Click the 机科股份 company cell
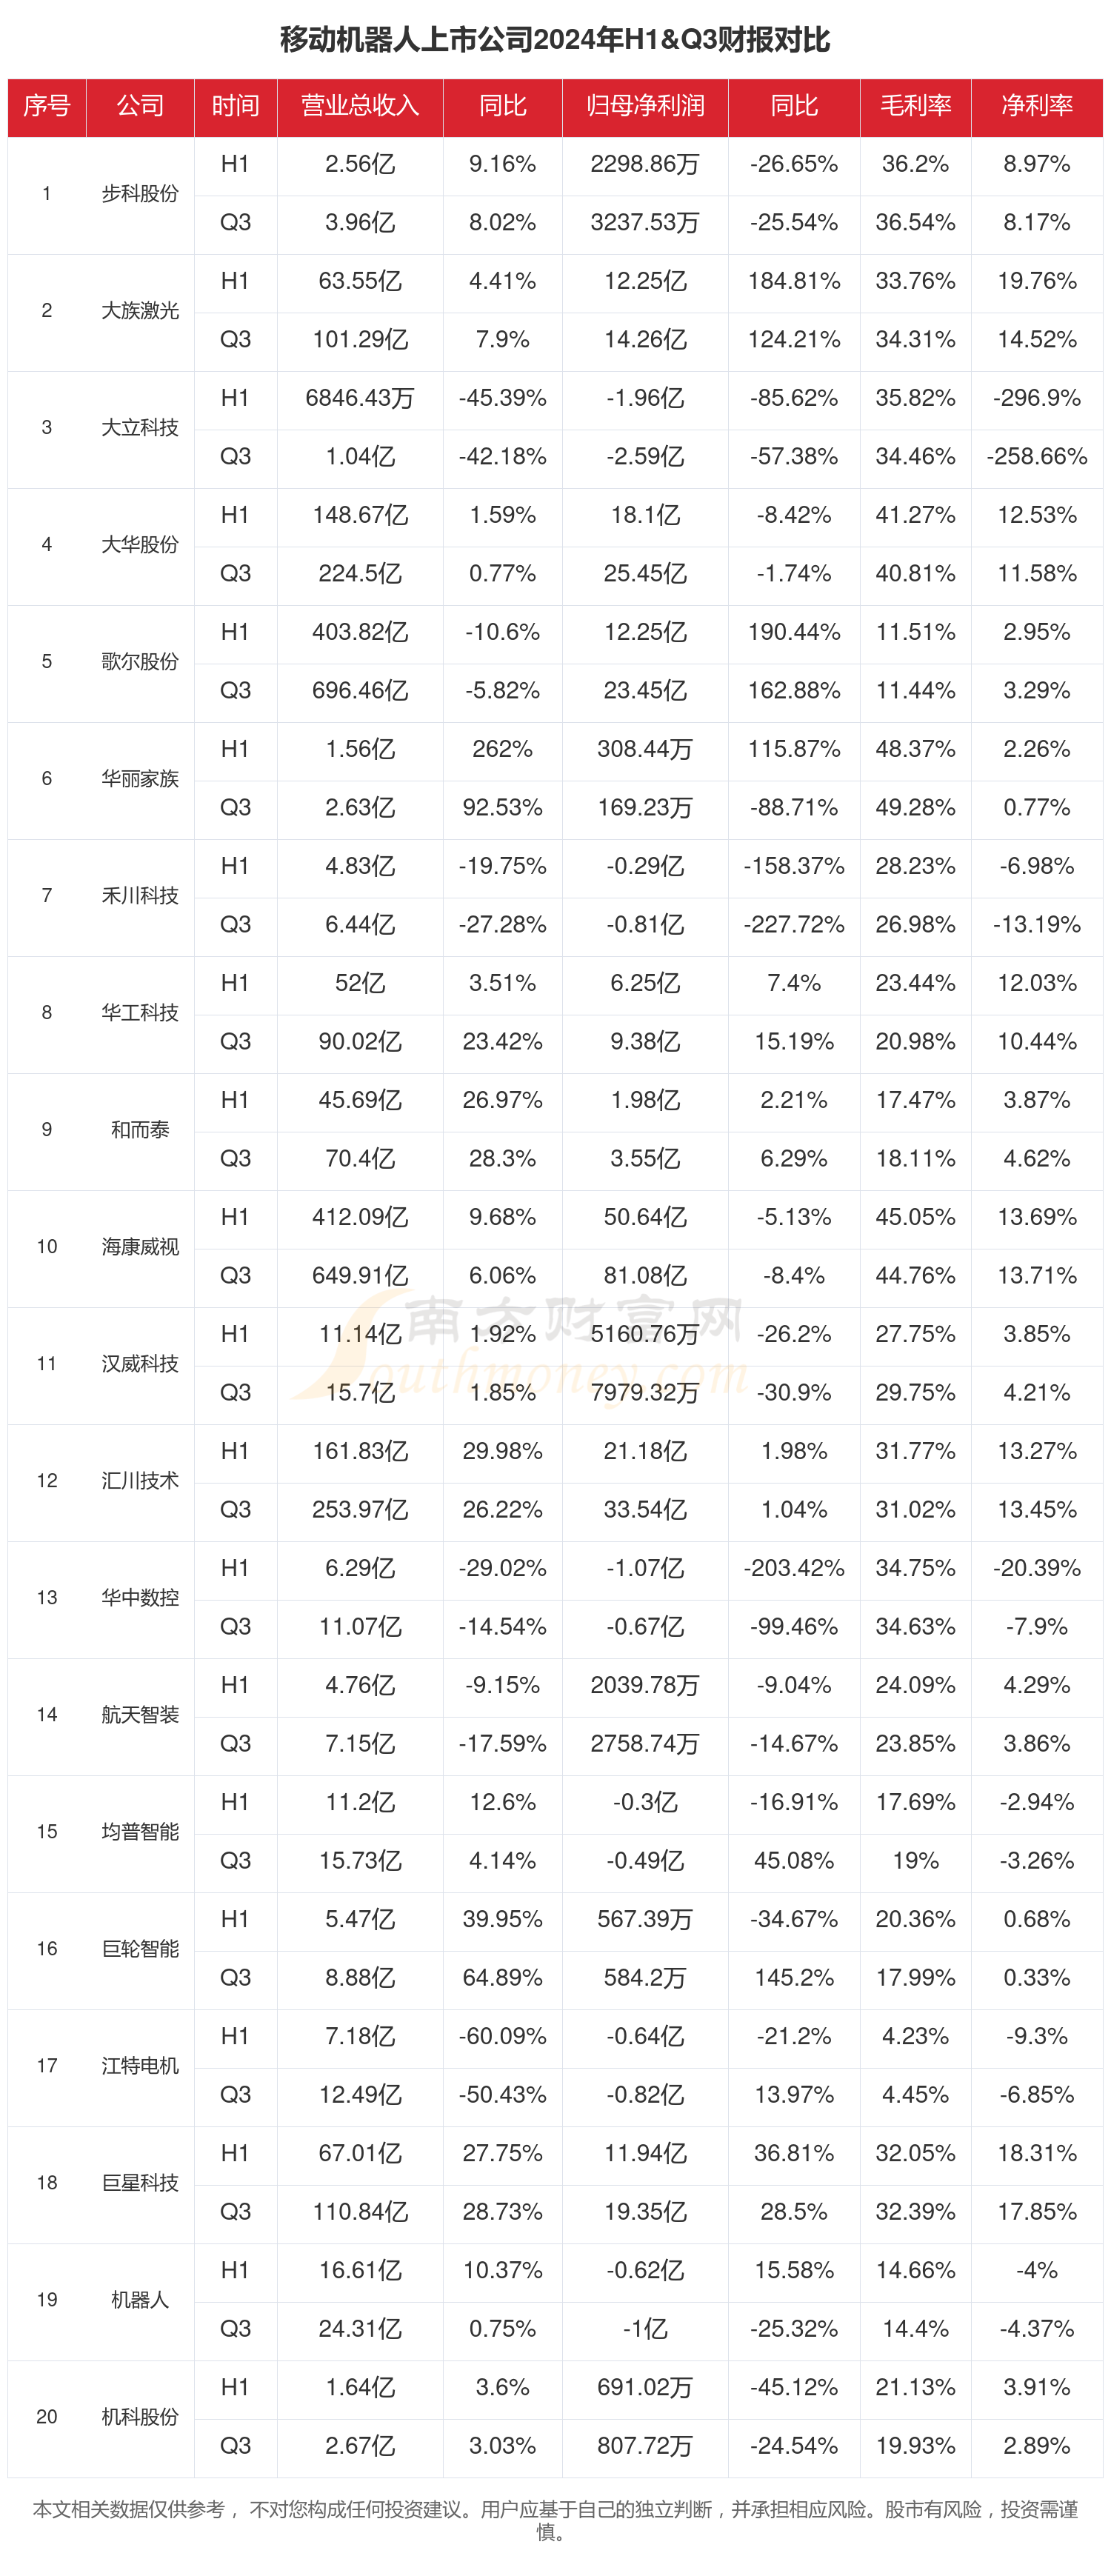This screenshot has width=1111, height=2576. [140, 2417]
